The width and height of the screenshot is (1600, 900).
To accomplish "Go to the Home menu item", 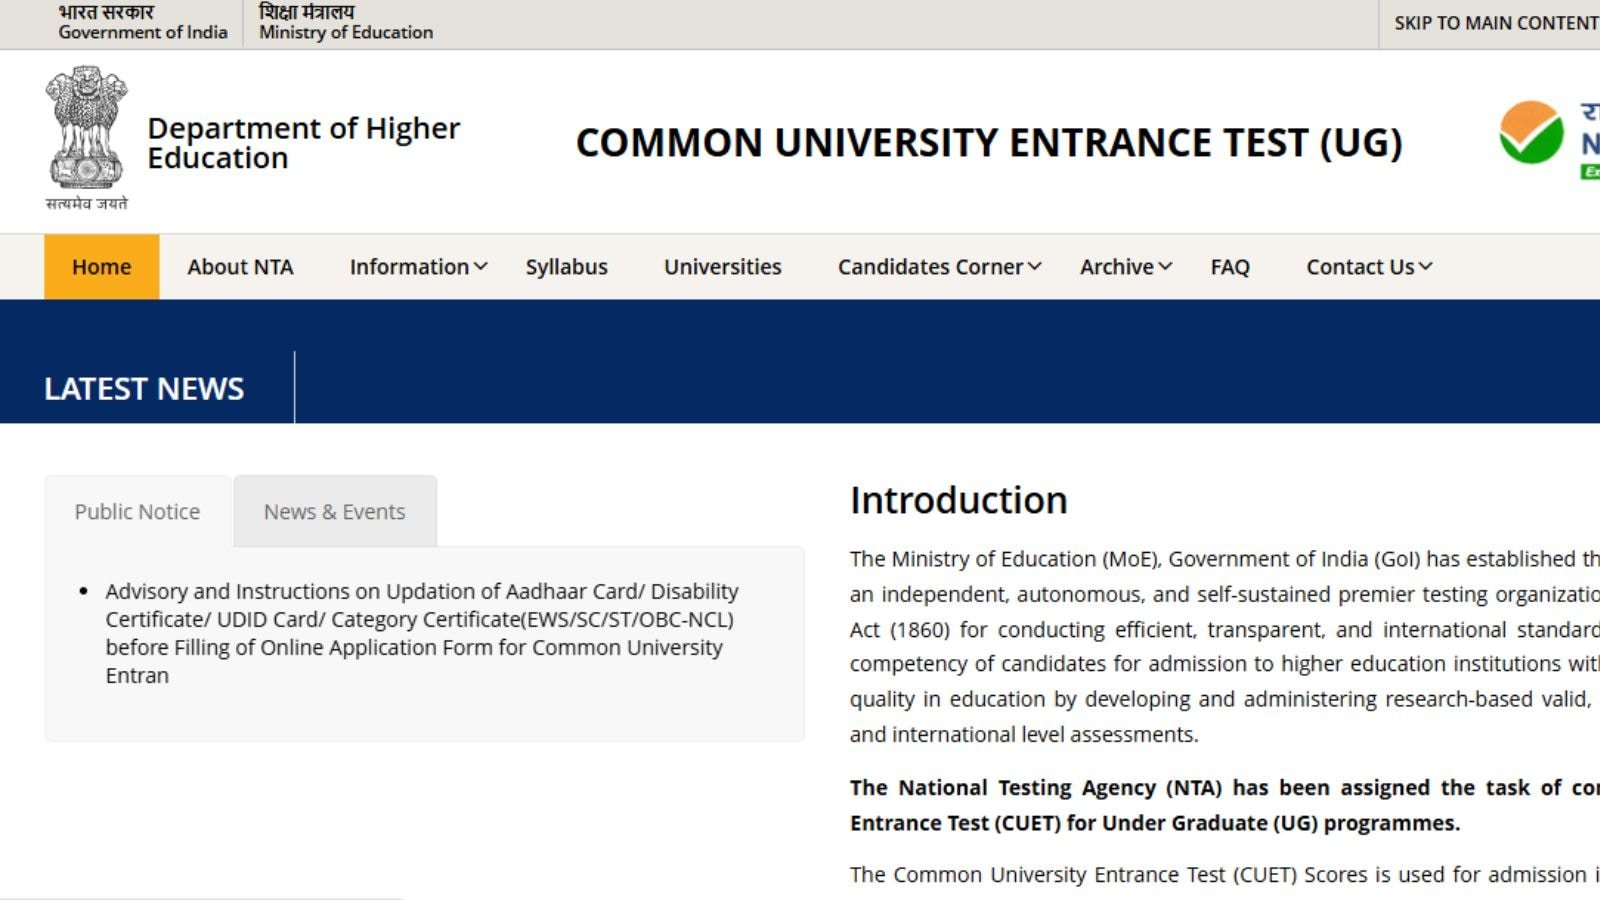I will coord(101,267).
